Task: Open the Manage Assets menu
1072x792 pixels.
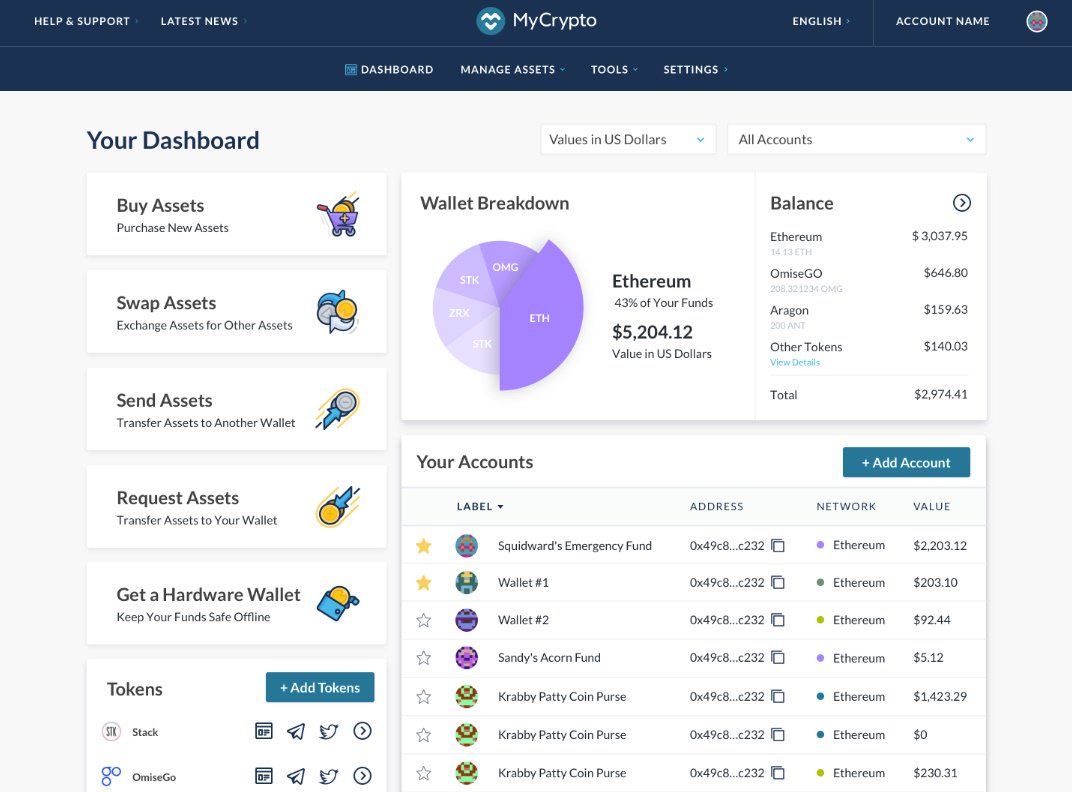Action: point(512,70)
